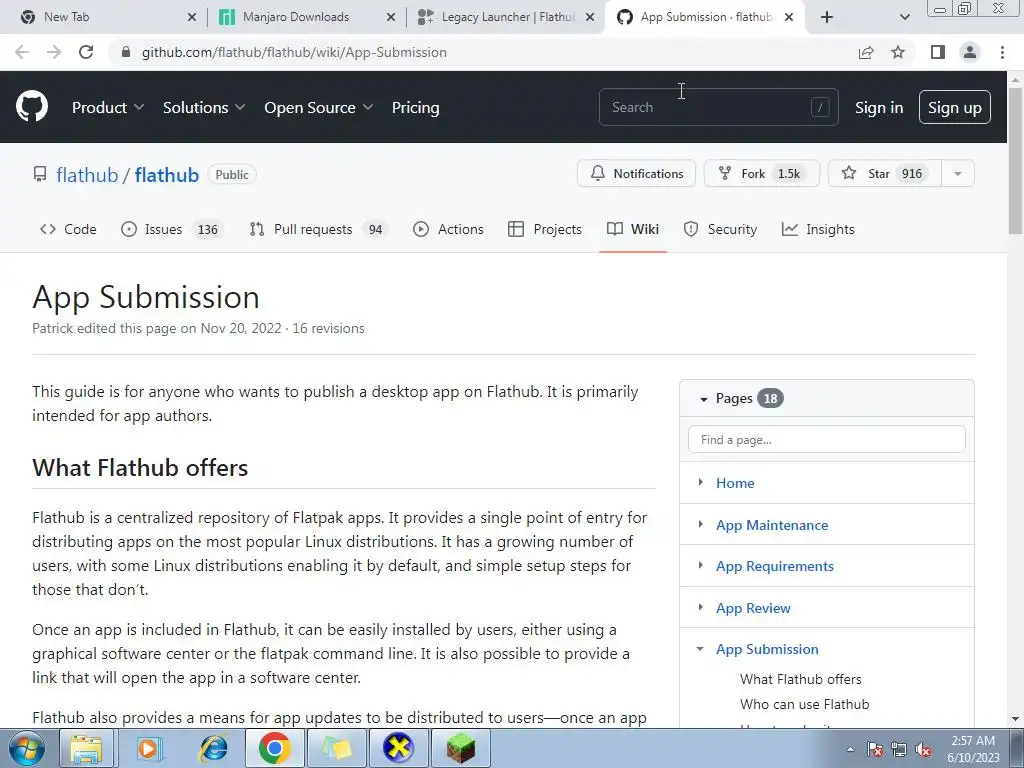Click the address bar URL
The image size is (1024, 768).
tap(294, 52)
